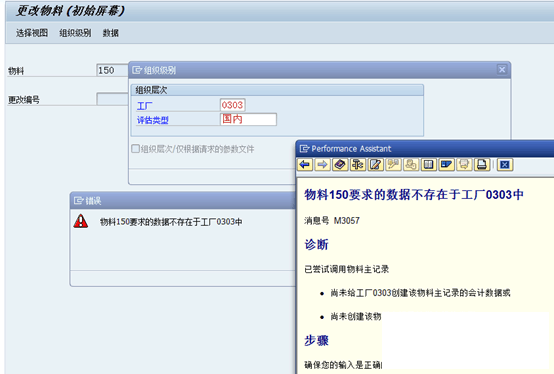The height and width of the screenshot is (374, 554).
Task: Close Performance Assistant via toolbar X icon
Action: (505, 165)
